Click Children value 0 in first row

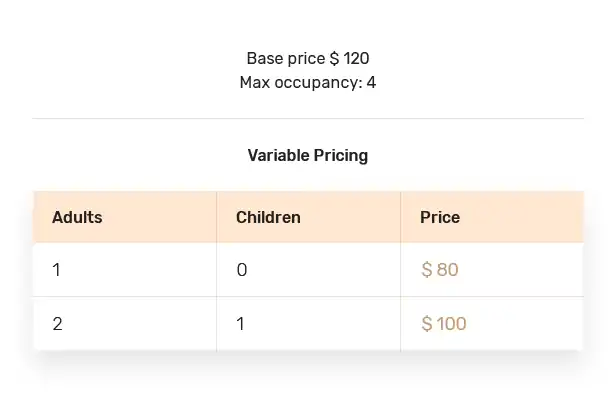click(x=242, y=270)
